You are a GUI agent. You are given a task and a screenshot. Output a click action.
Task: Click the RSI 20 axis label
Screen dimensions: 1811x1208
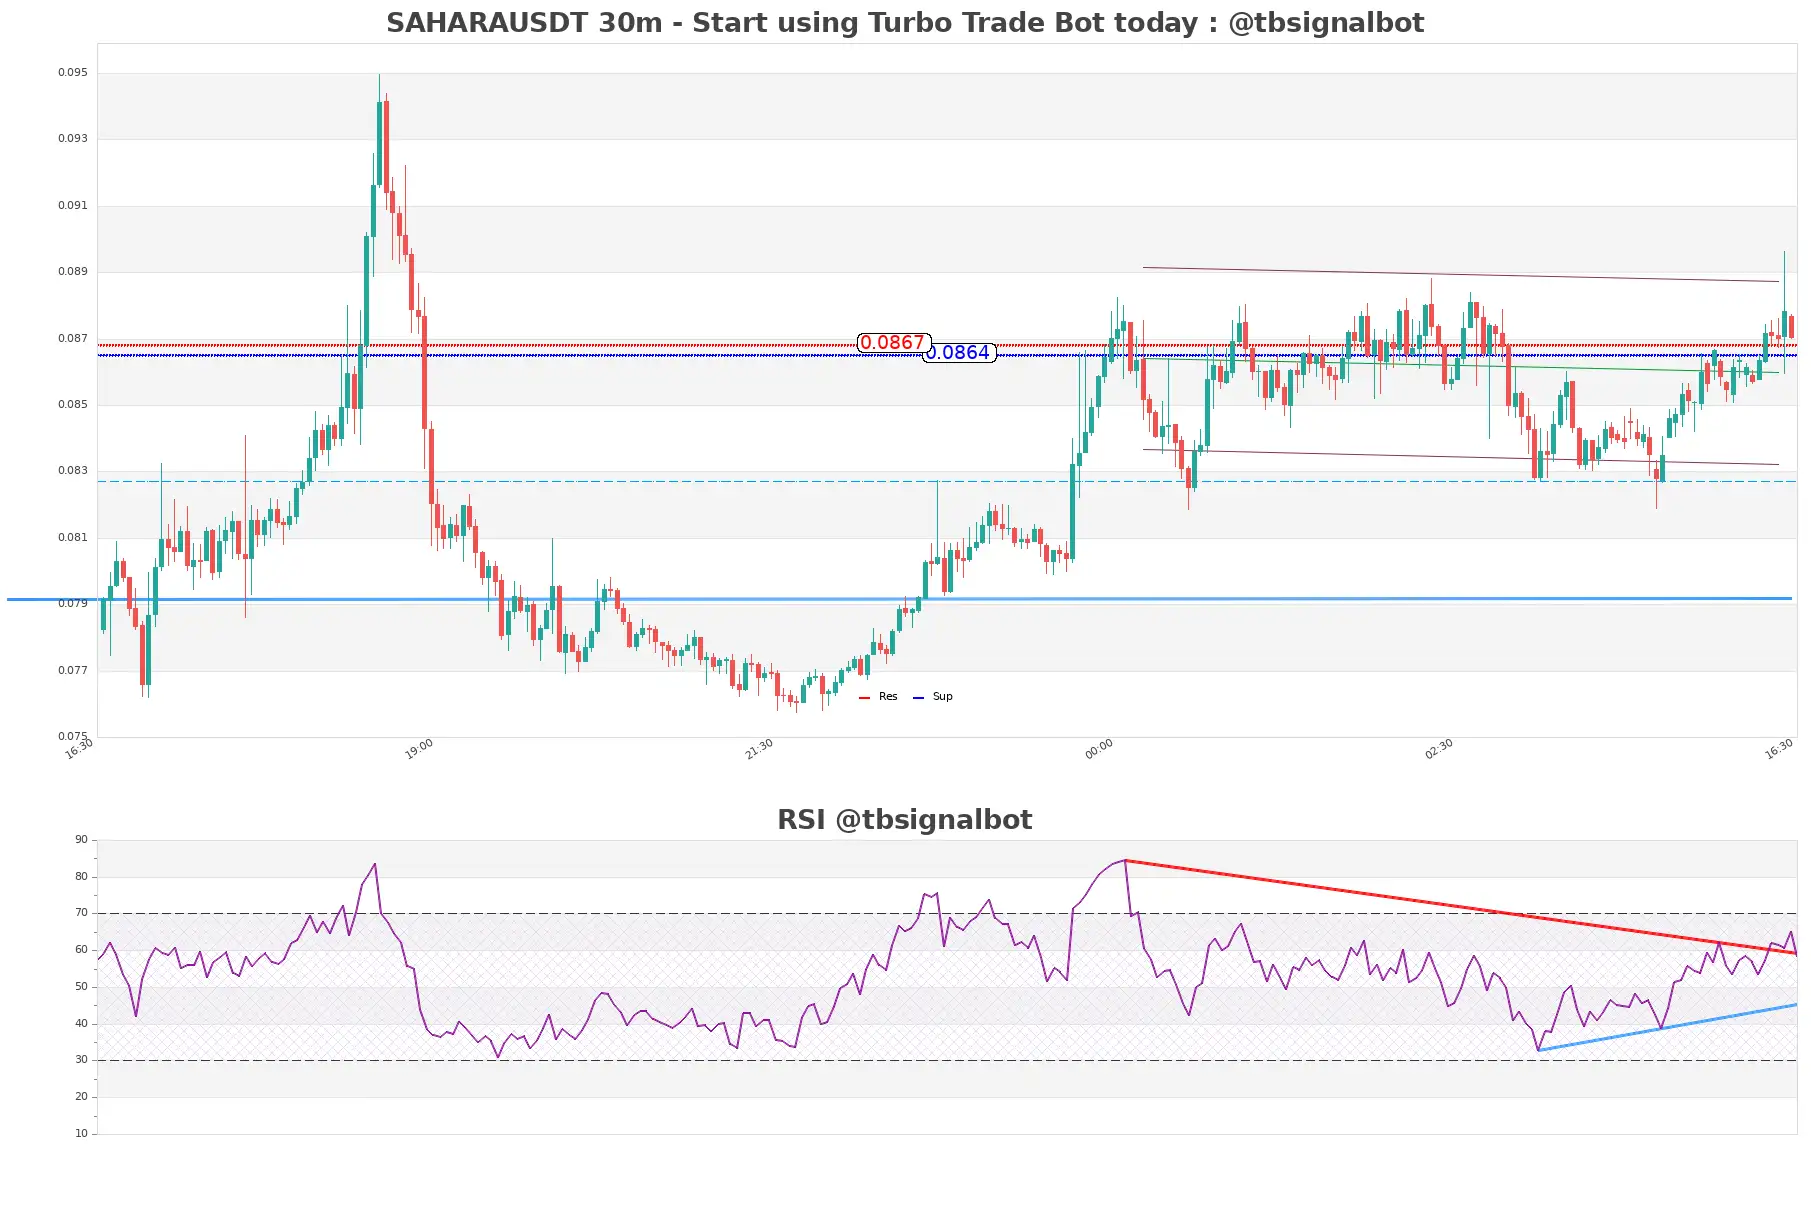click(82, 1097)
